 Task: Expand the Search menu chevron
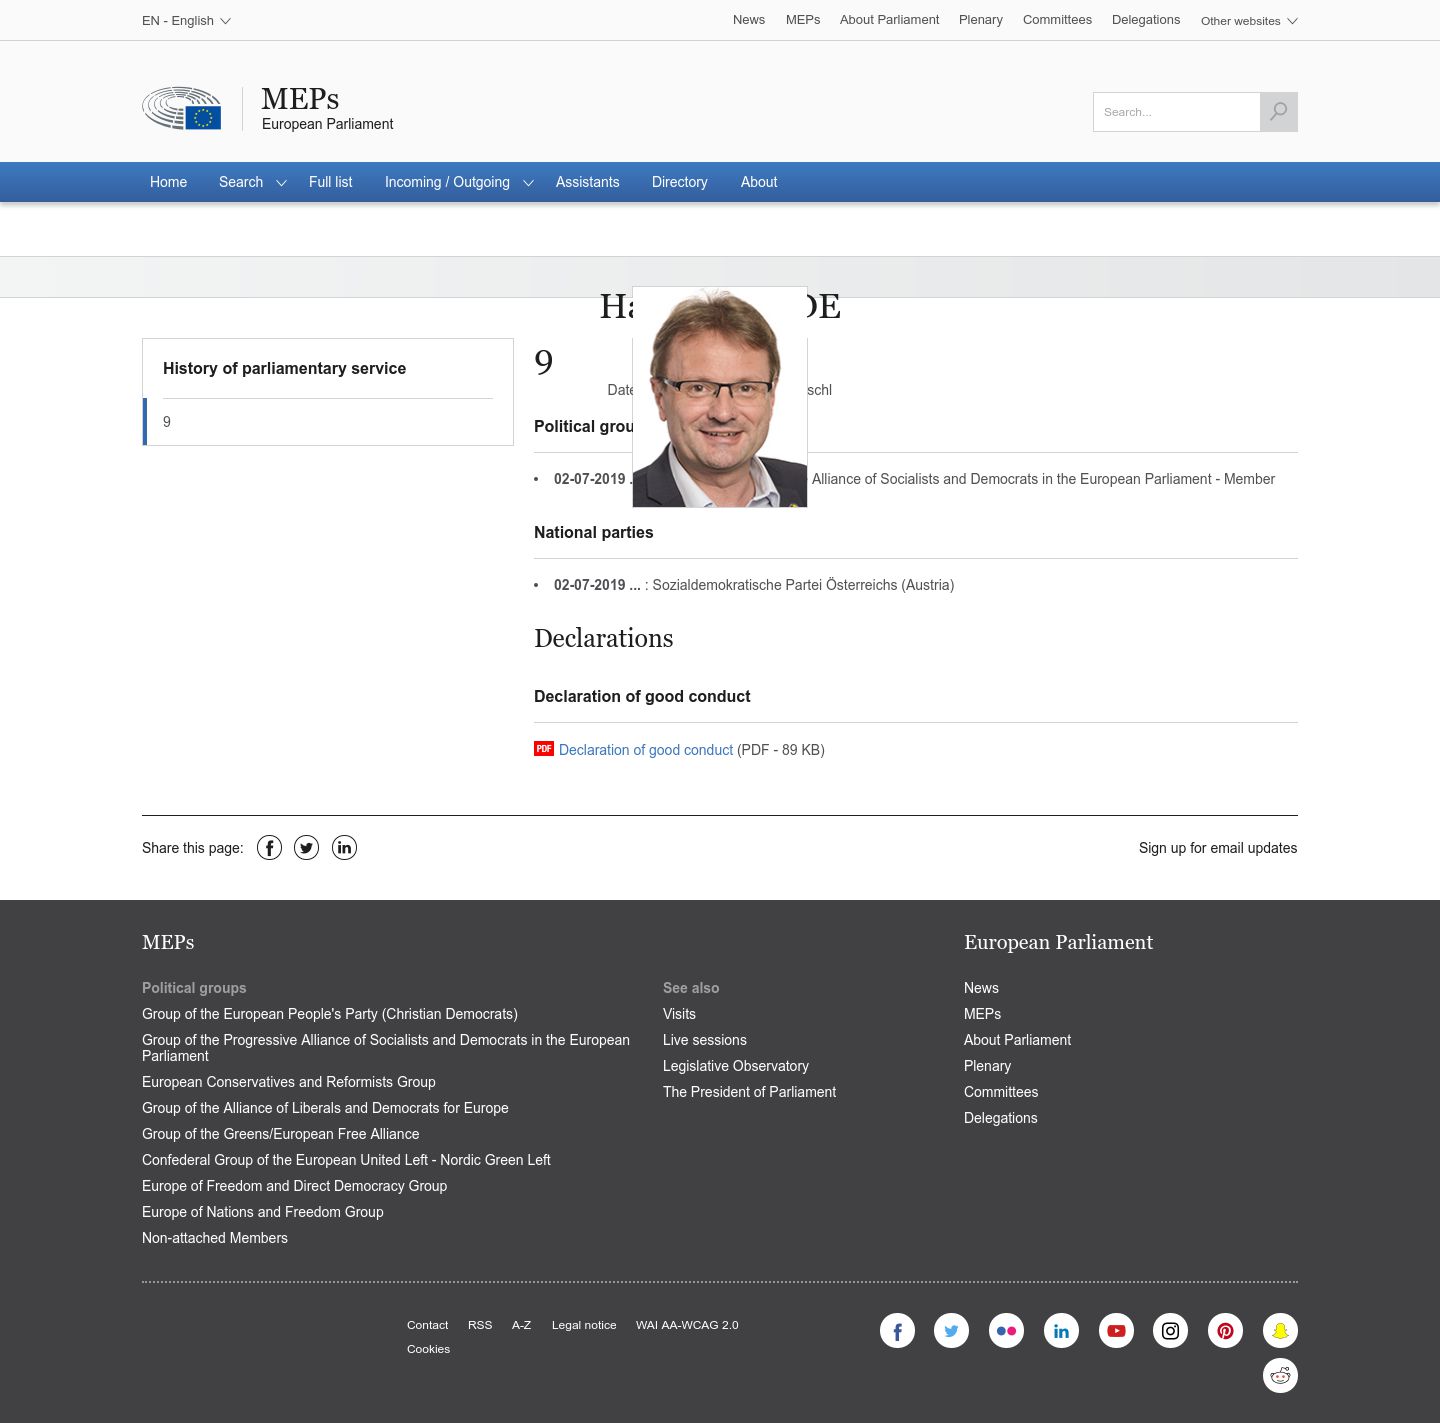click(281, 183)
